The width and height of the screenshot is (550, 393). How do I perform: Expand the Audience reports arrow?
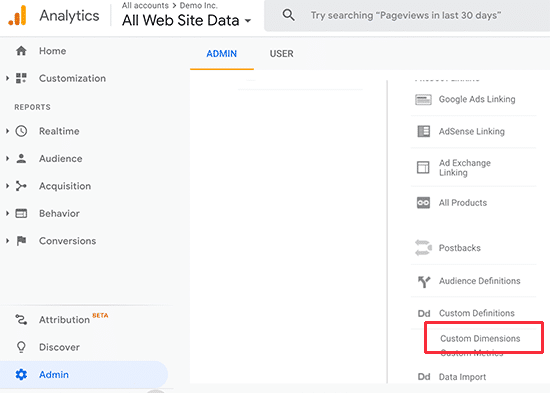7,159
